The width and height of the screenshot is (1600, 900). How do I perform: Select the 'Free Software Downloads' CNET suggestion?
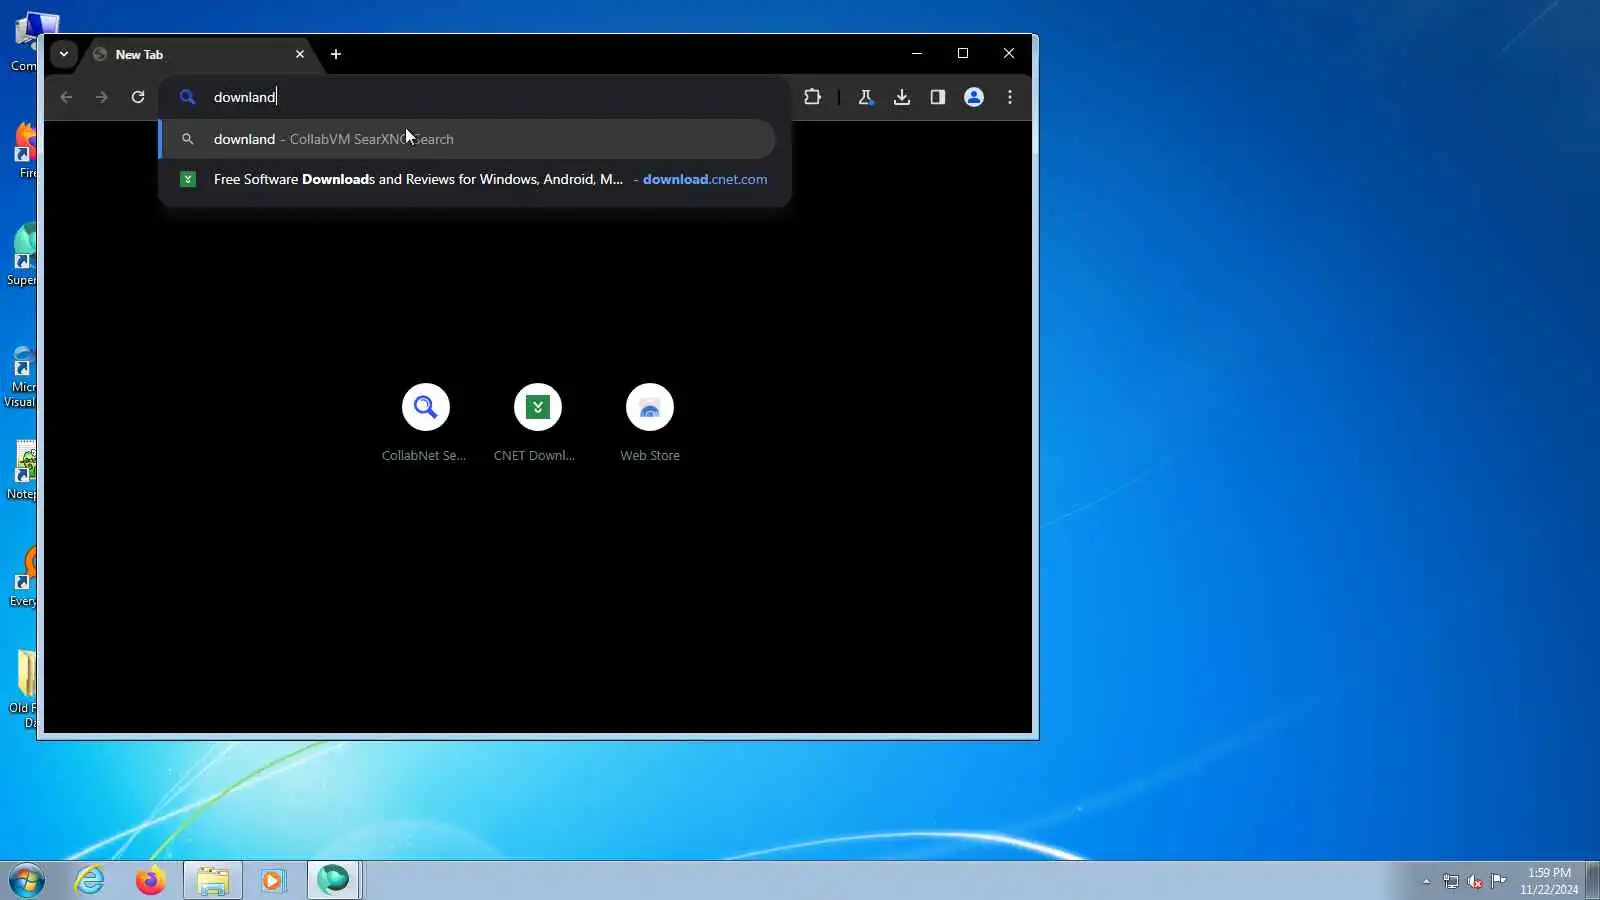pos(467,179)
